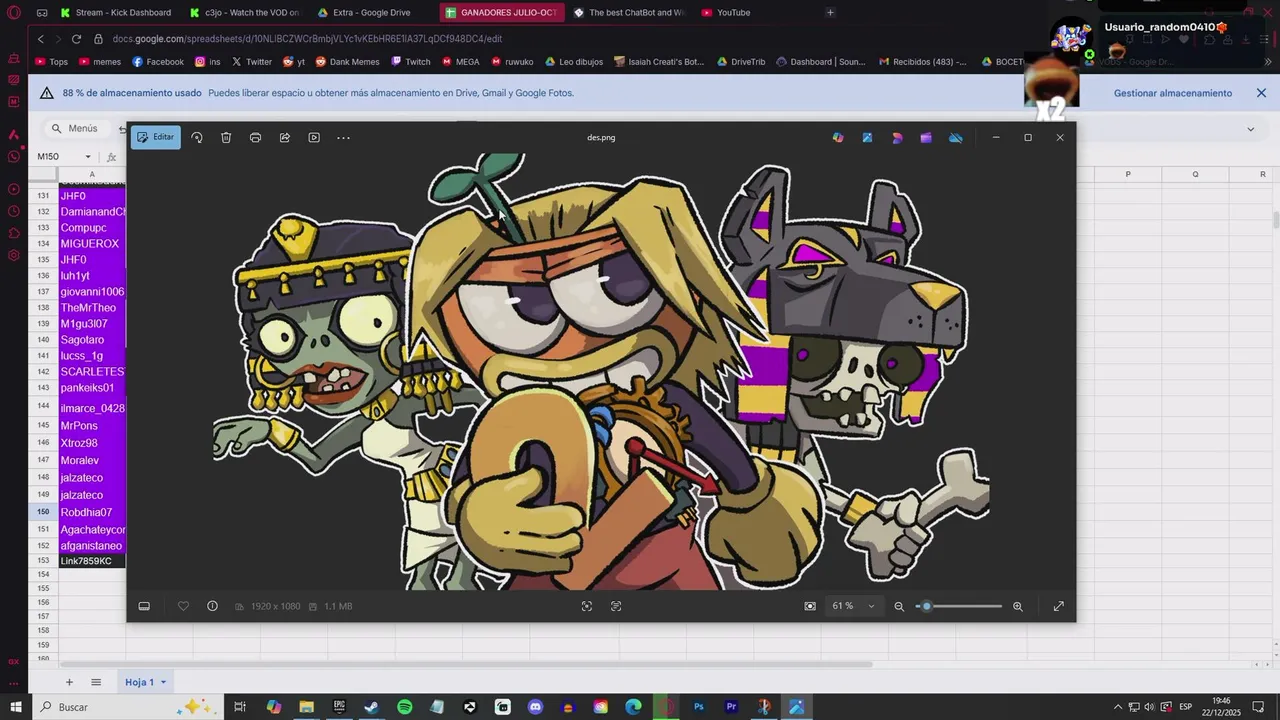Select cell containing MIGUEROX
Viewport: 1280px width, 720px height.
(x=92, y=244)
